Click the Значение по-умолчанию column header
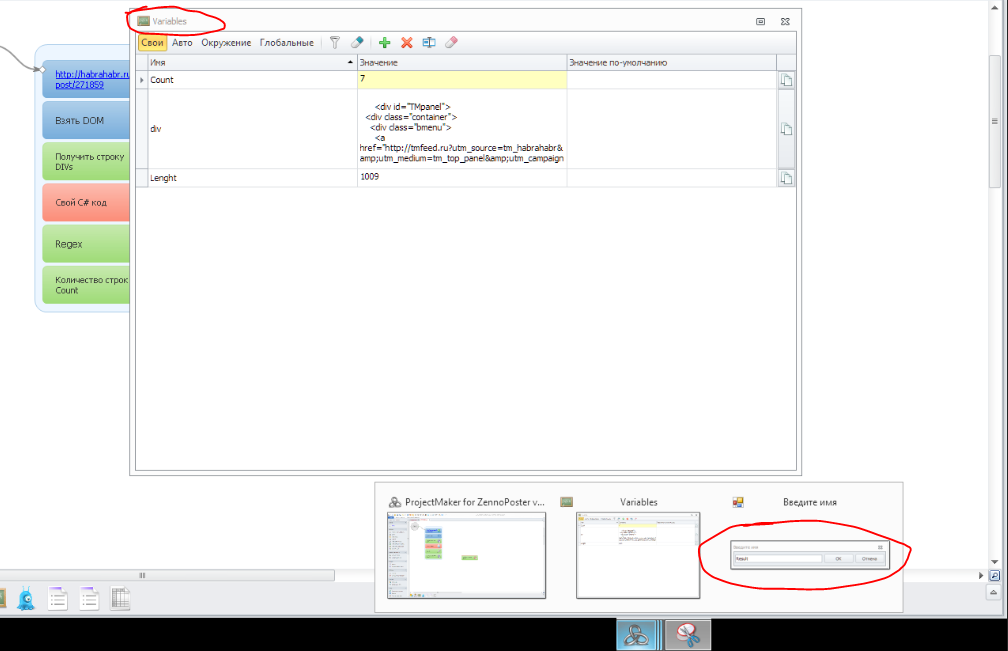This screenshot has height=651, width=1008. pyautogui.click(x=672, y=62)
